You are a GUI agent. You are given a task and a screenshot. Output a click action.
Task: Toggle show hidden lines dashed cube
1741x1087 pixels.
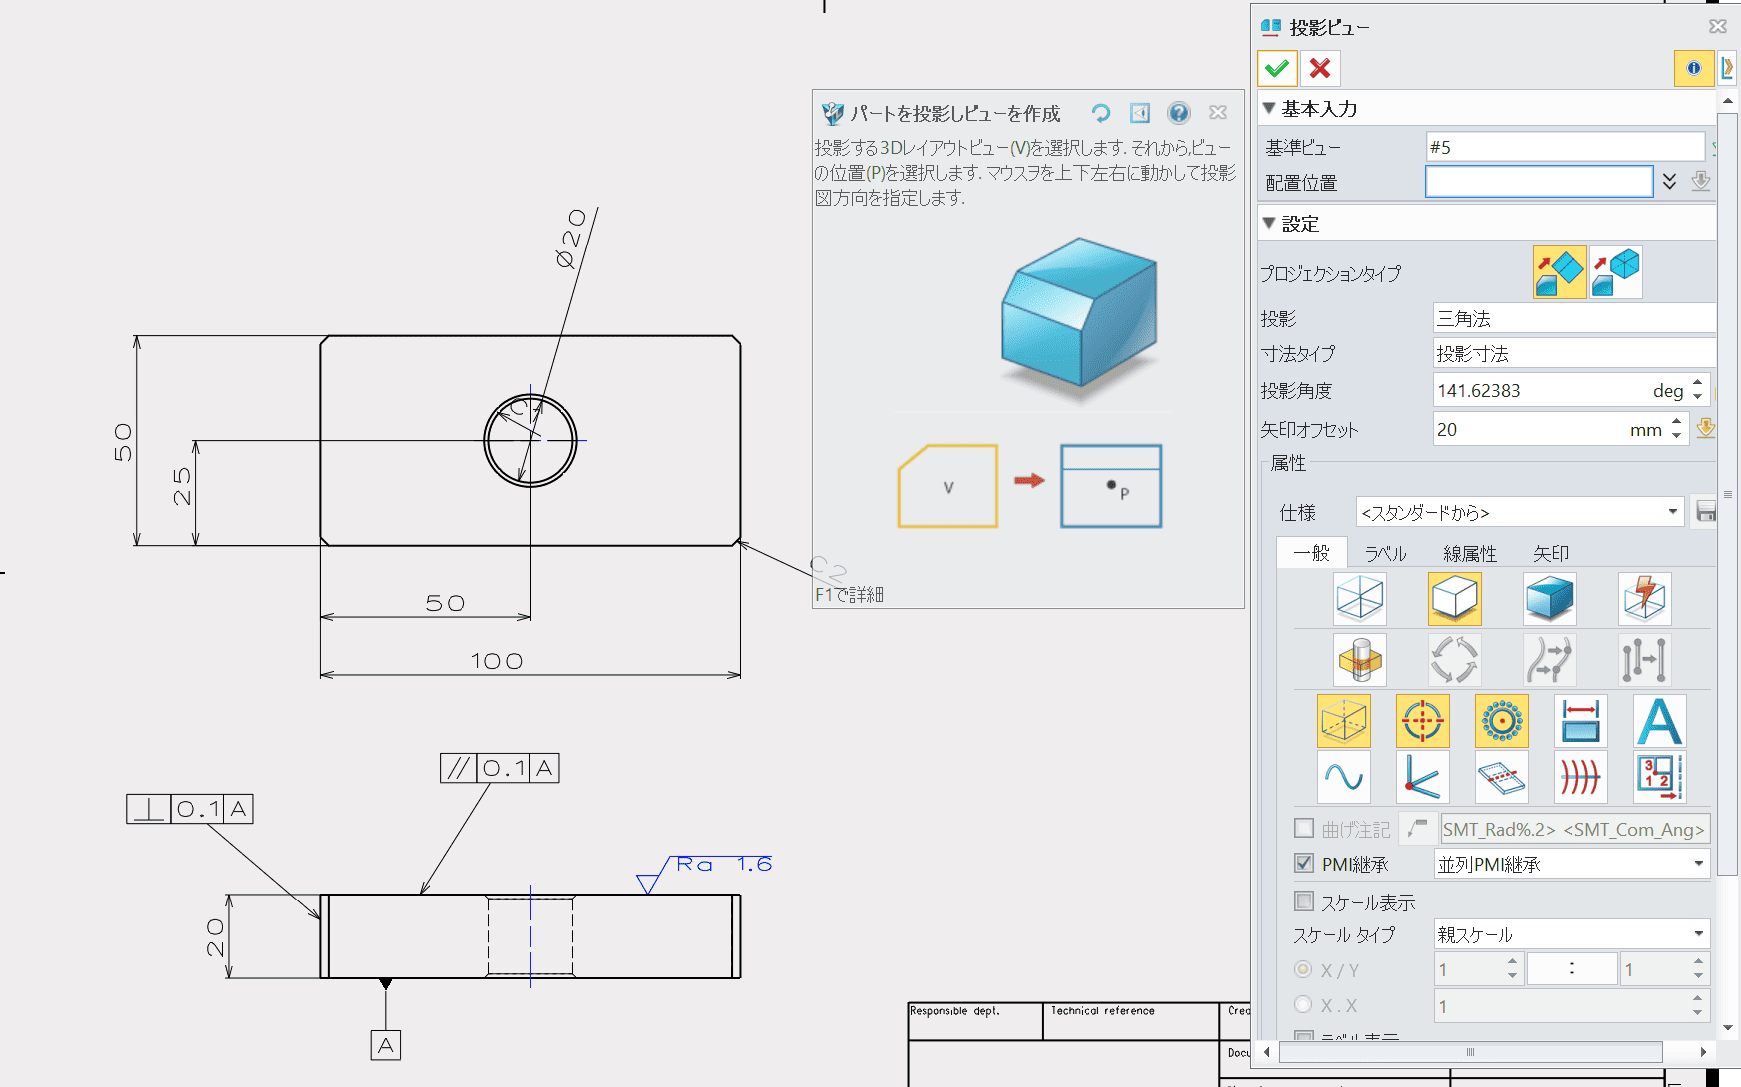coord(1343,721)
